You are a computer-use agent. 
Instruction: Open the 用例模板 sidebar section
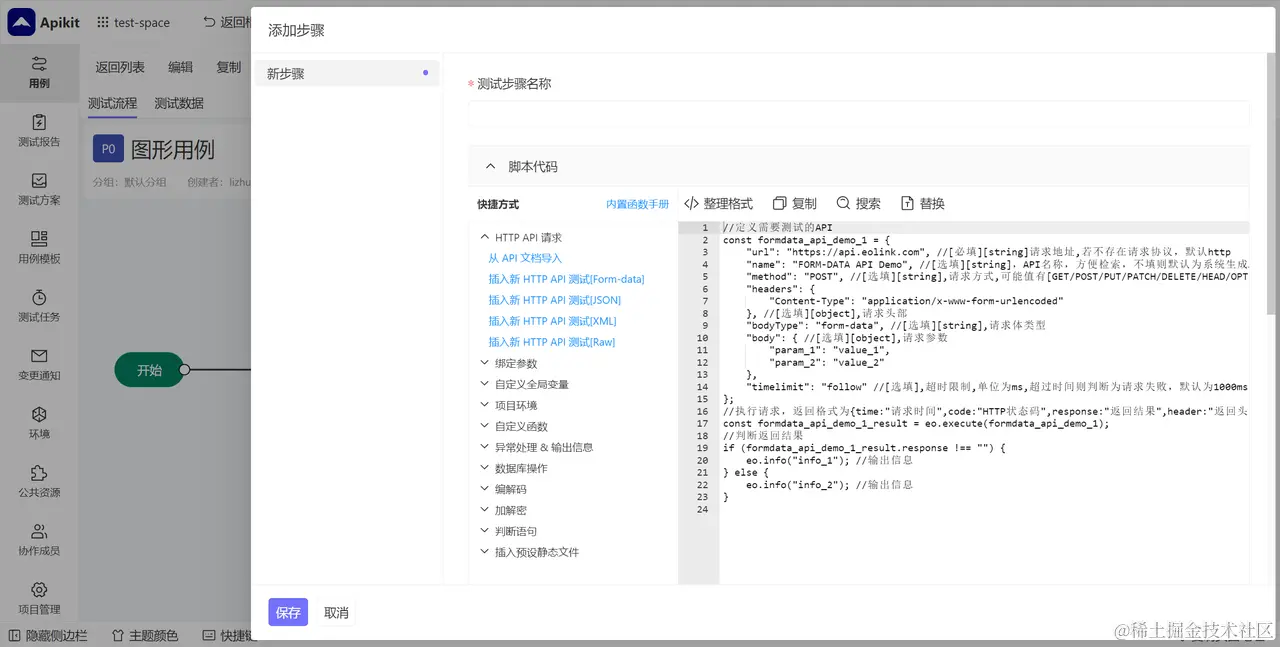pos(39,248)
